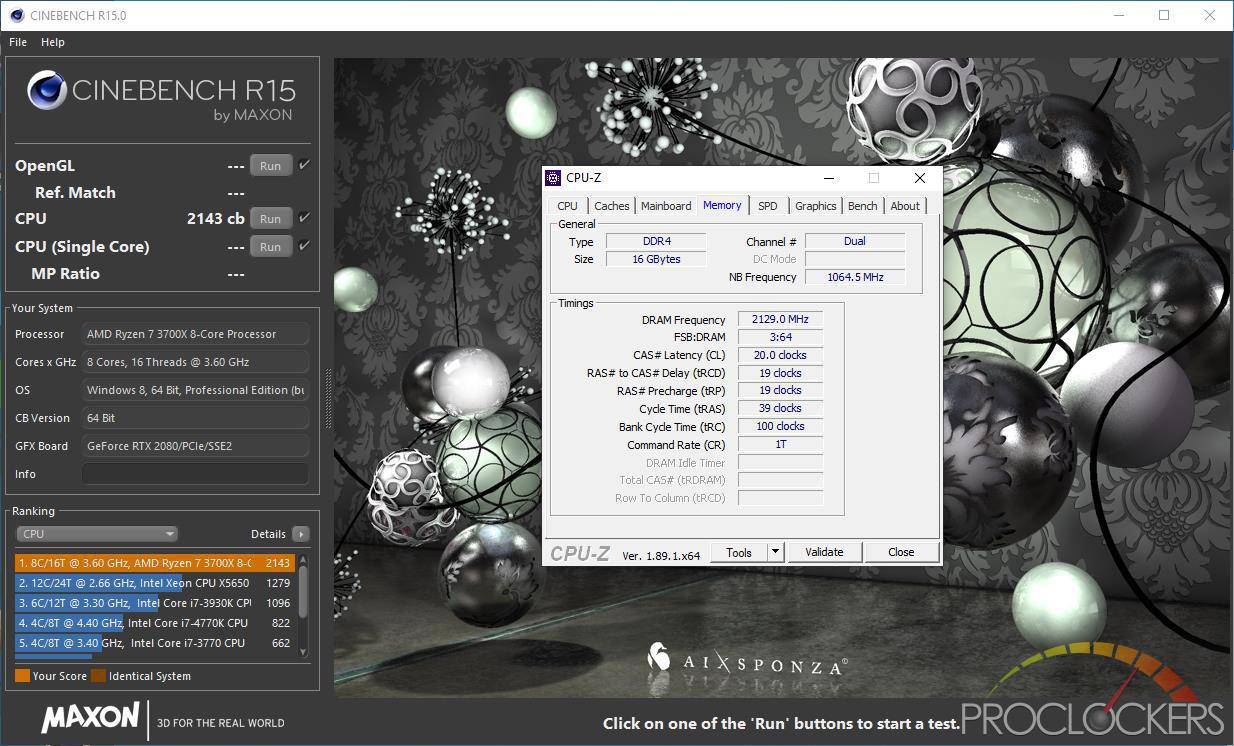1234x746 pixels.
Task: Click the Close button in CPU-Z
Action: 901,552
